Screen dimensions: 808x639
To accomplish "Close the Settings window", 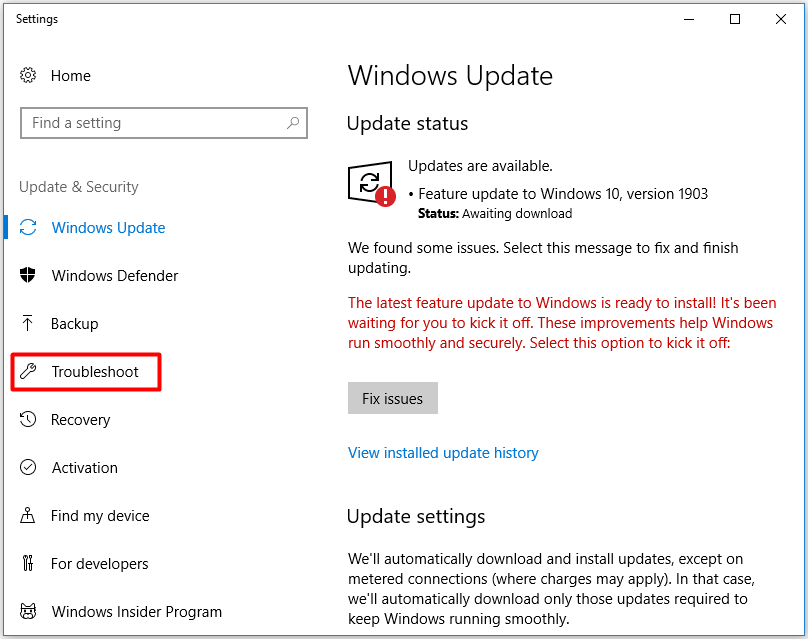I will tap(781, 19).
